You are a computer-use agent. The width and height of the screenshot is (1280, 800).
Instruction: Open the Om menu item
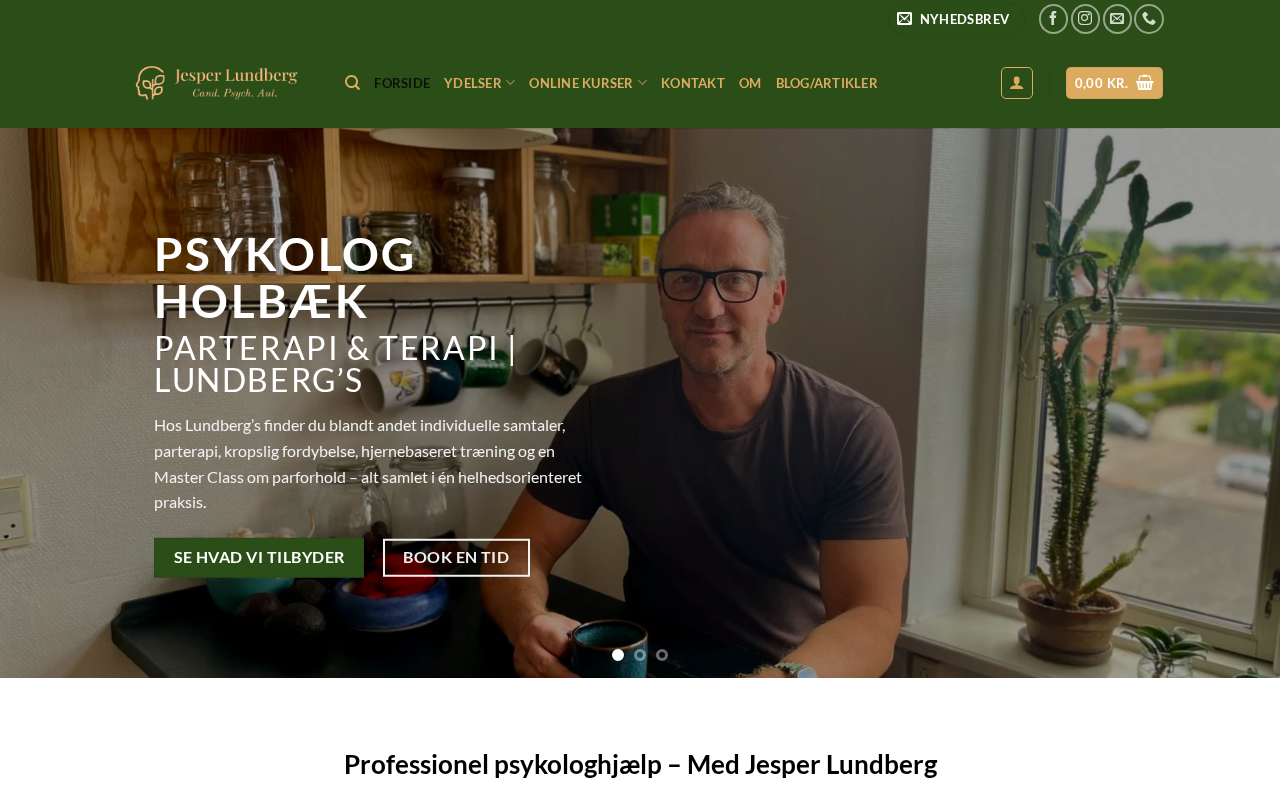[x=750, y=83]
